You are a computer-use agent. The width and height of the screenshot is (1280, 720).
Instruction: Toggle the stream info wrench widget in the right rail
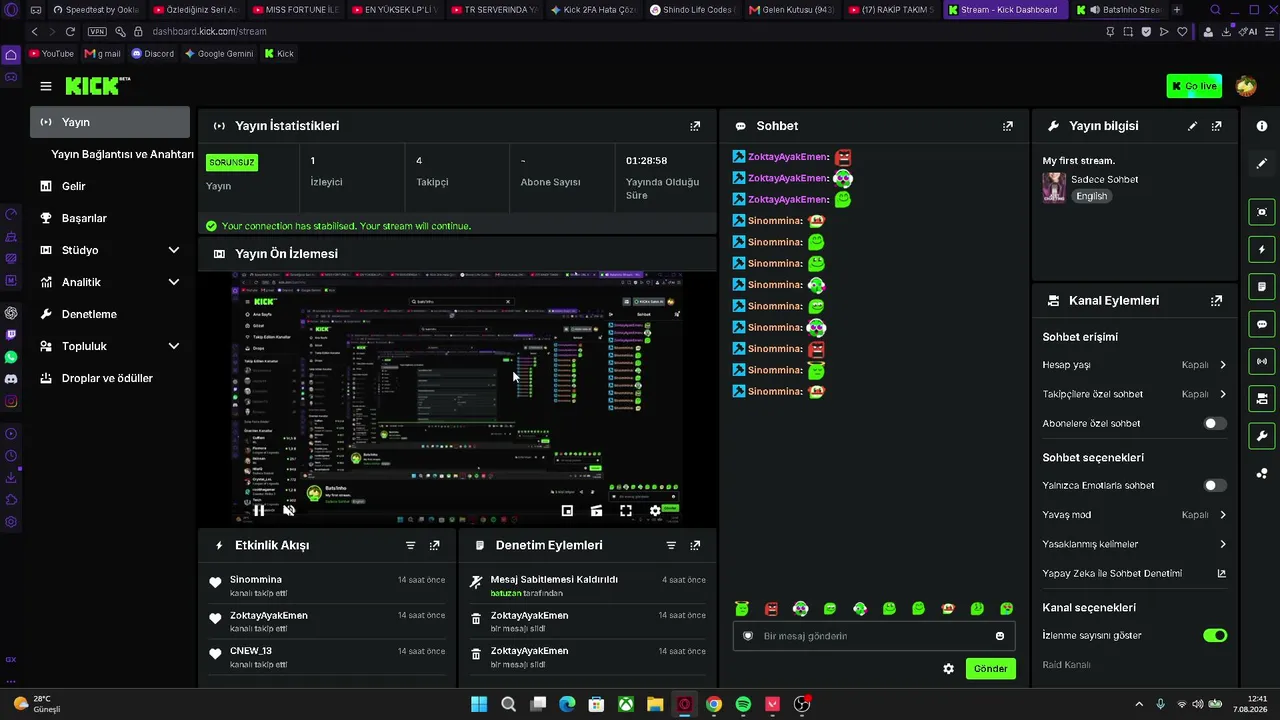pos(1262,436)
